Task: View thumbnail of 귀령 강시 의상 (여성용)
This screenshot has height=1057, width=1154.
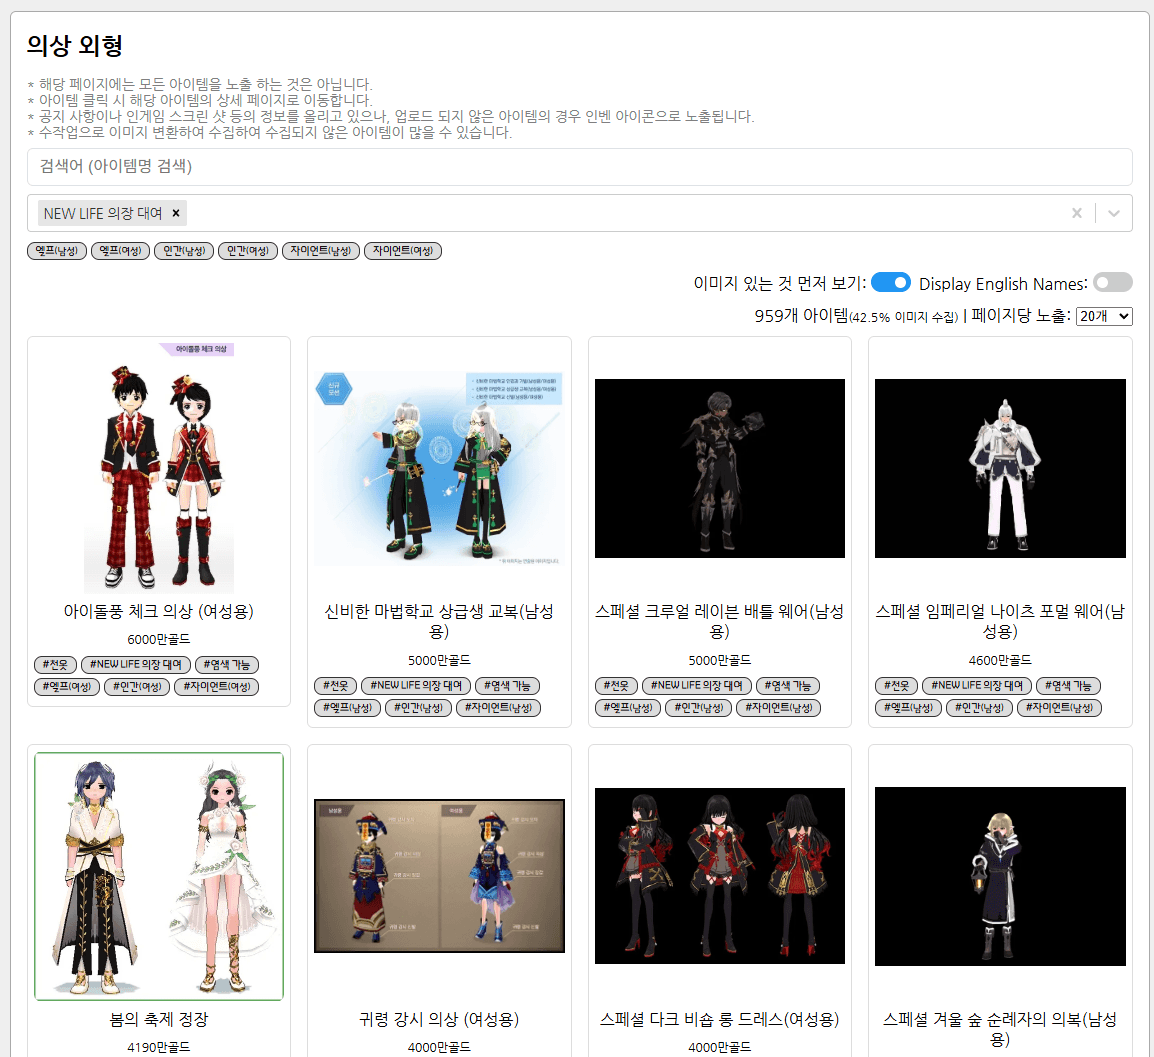Action: tap(439, 875)
